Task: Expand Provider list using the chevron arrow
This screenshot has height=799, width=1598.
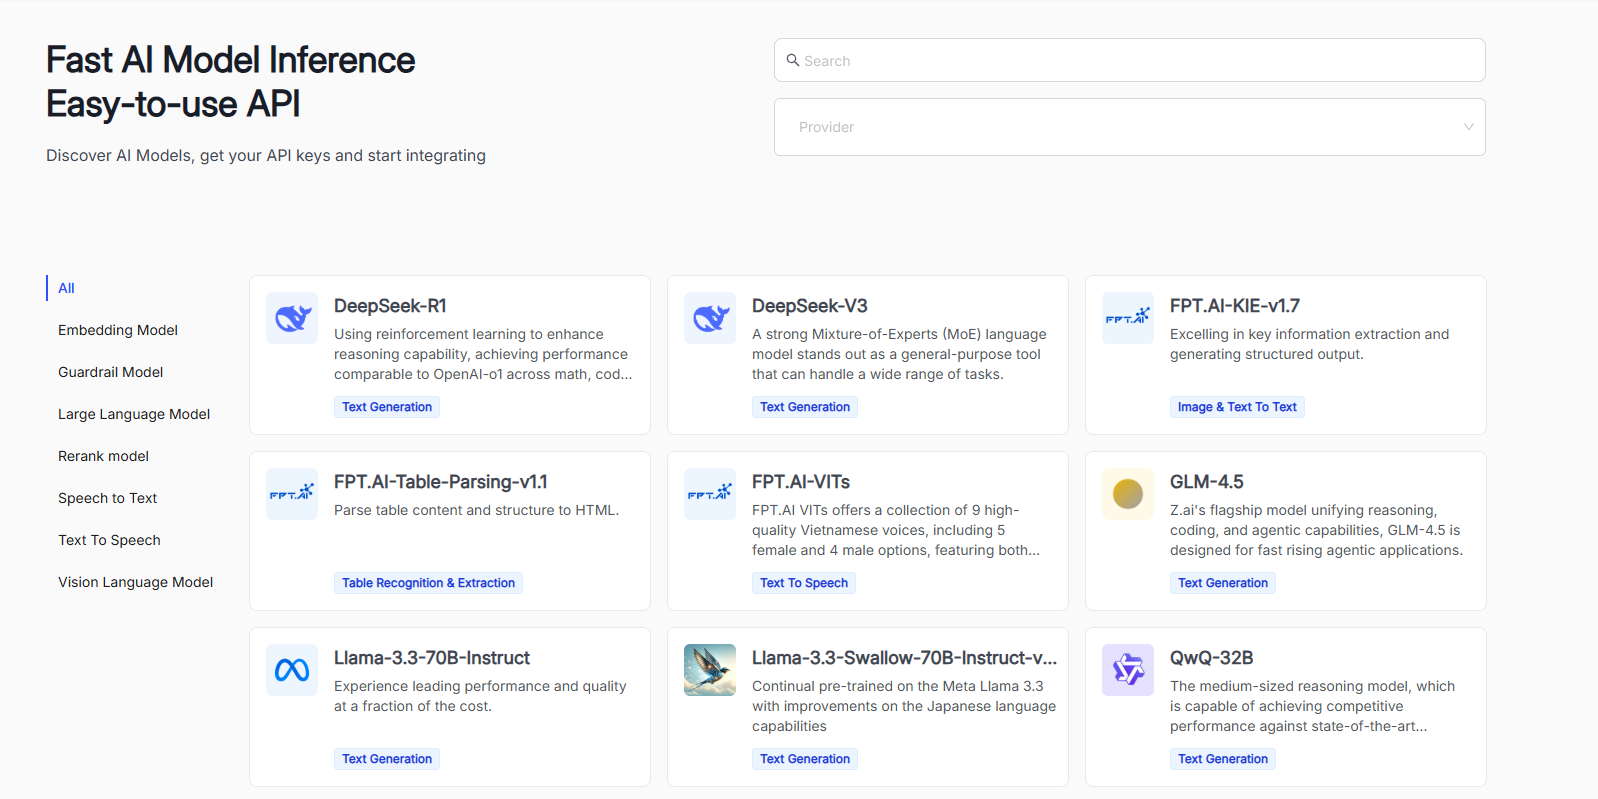Action: tap(1468, 127)
